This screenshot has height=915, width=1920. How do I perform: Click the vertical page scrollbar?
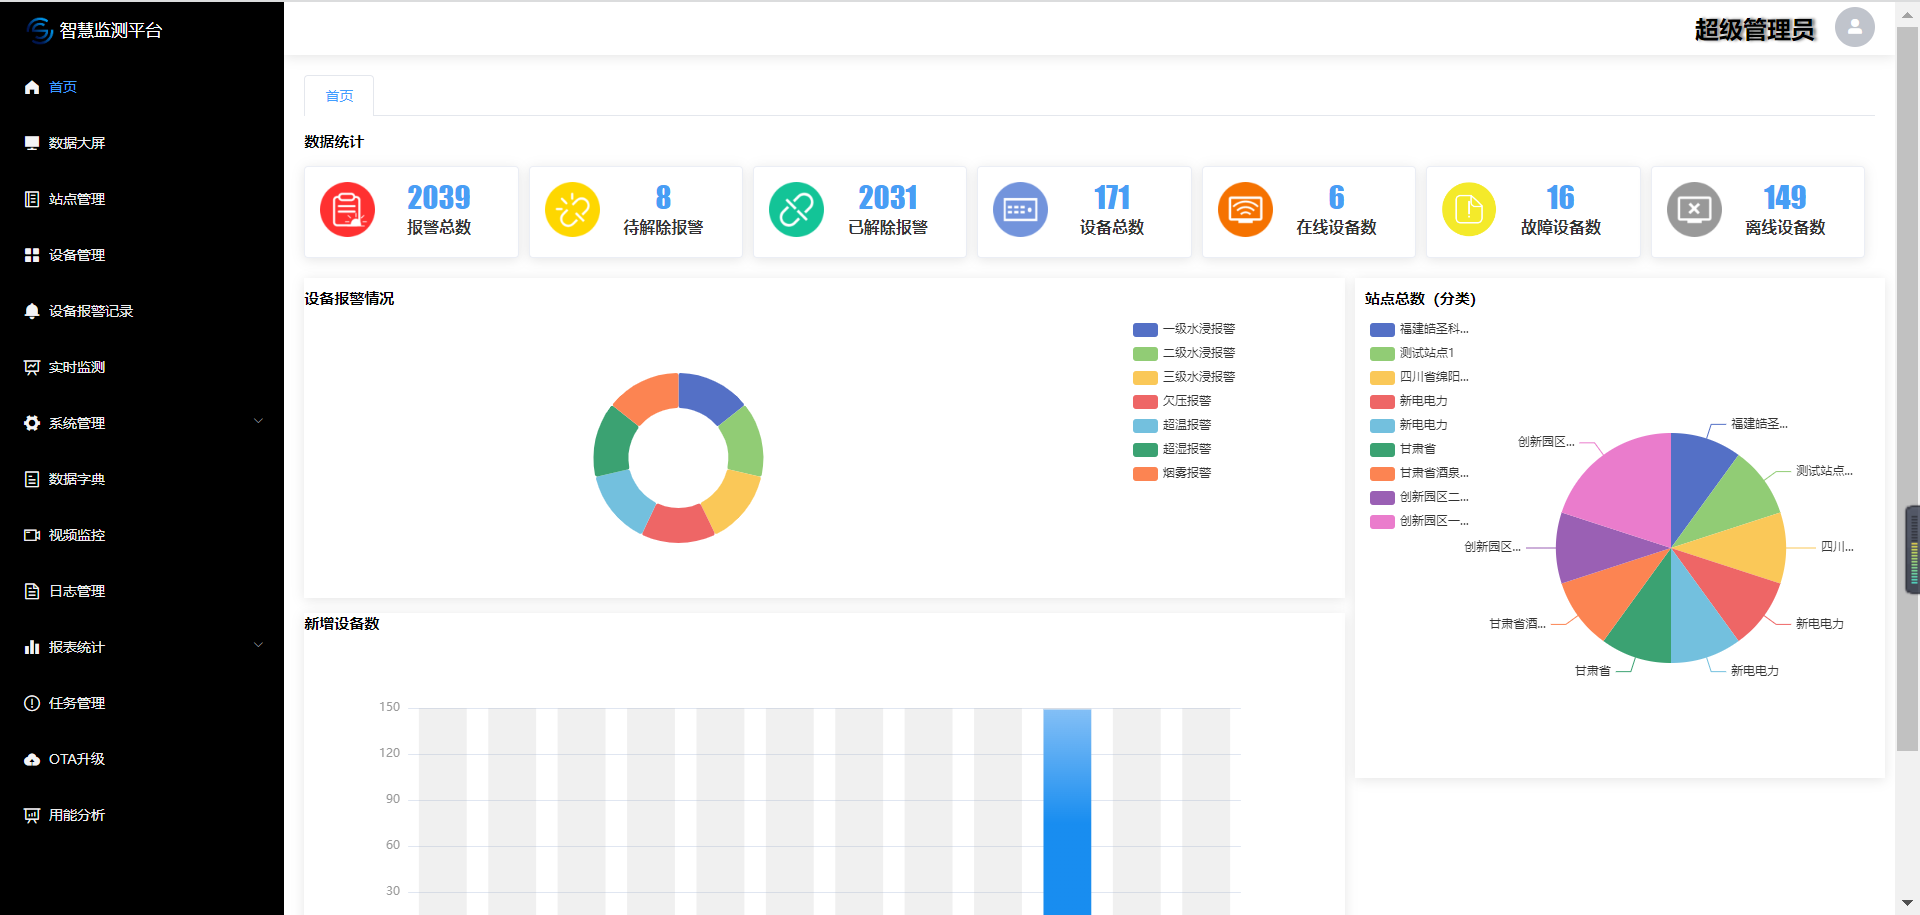coord(1908,390)
